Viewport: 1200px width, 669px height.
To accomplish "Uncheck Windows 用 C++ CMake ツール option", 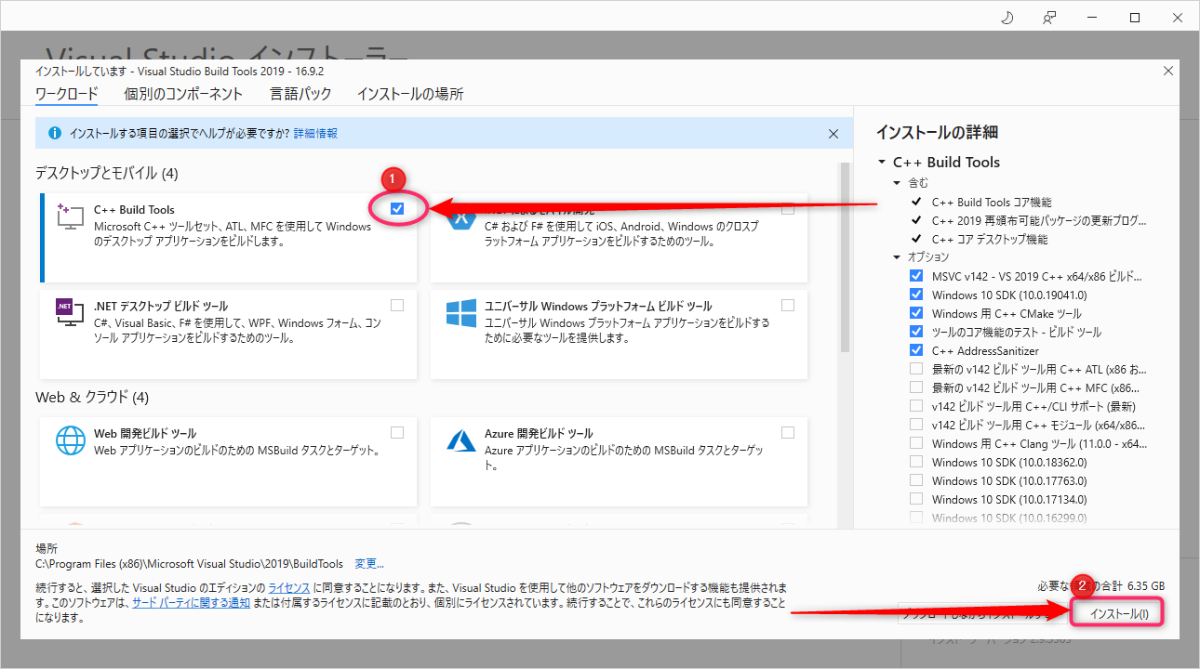I will tap(916, 313).
